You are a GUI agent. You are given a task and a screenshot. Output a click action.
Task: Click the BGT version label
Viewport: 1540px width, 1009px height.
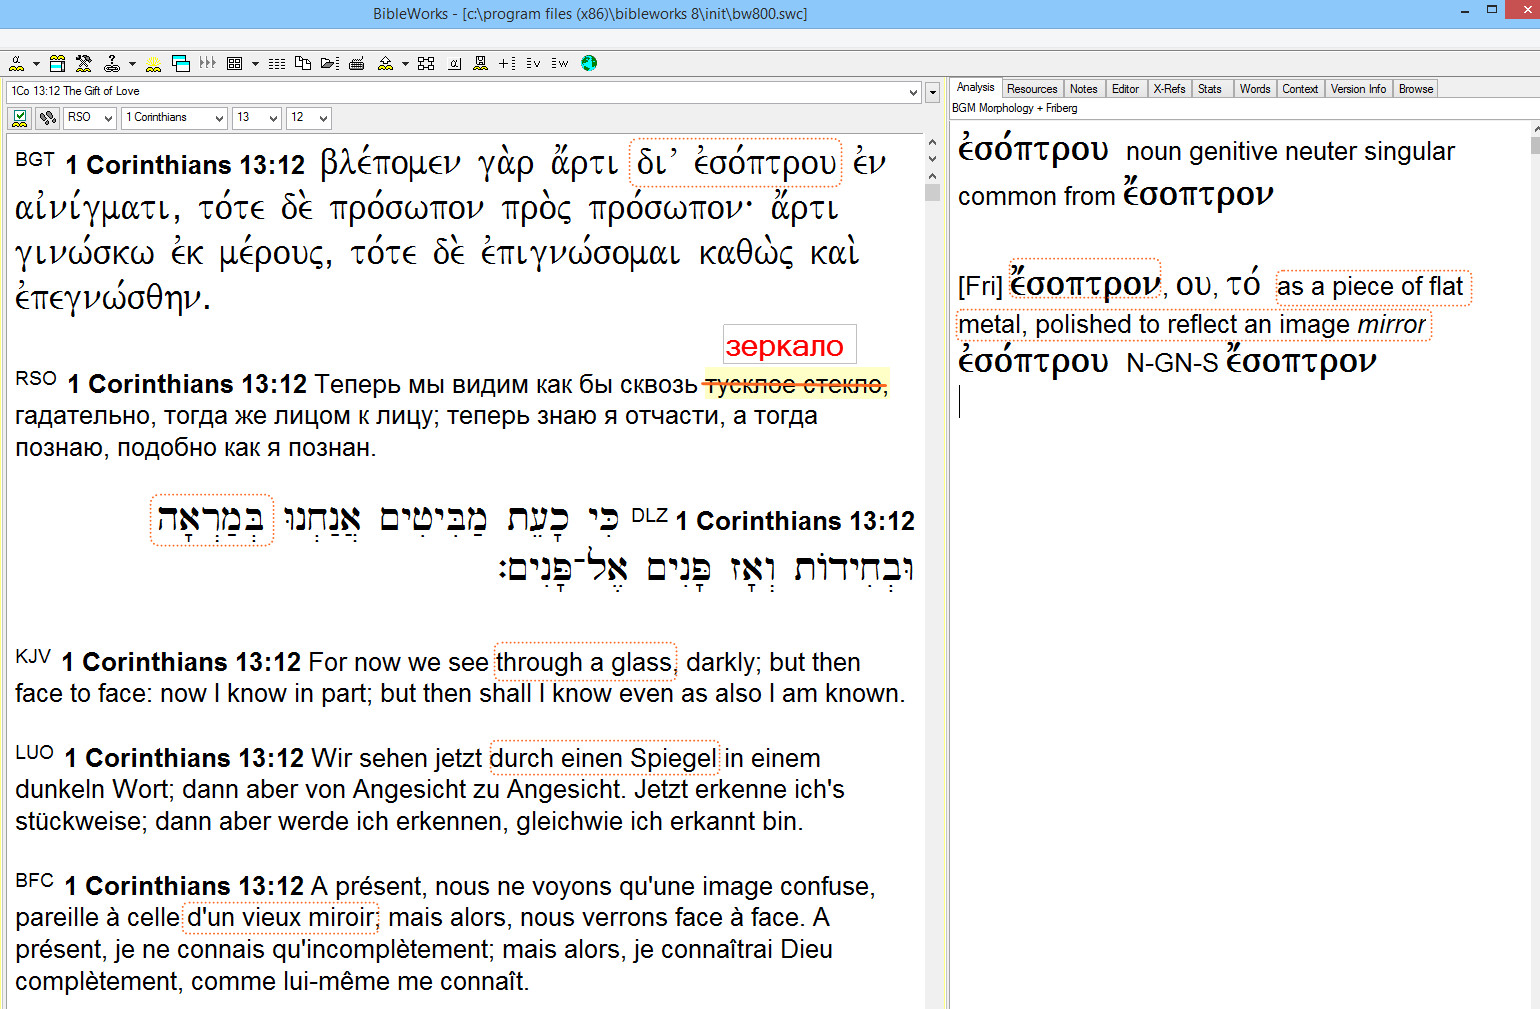pos(35,159)
